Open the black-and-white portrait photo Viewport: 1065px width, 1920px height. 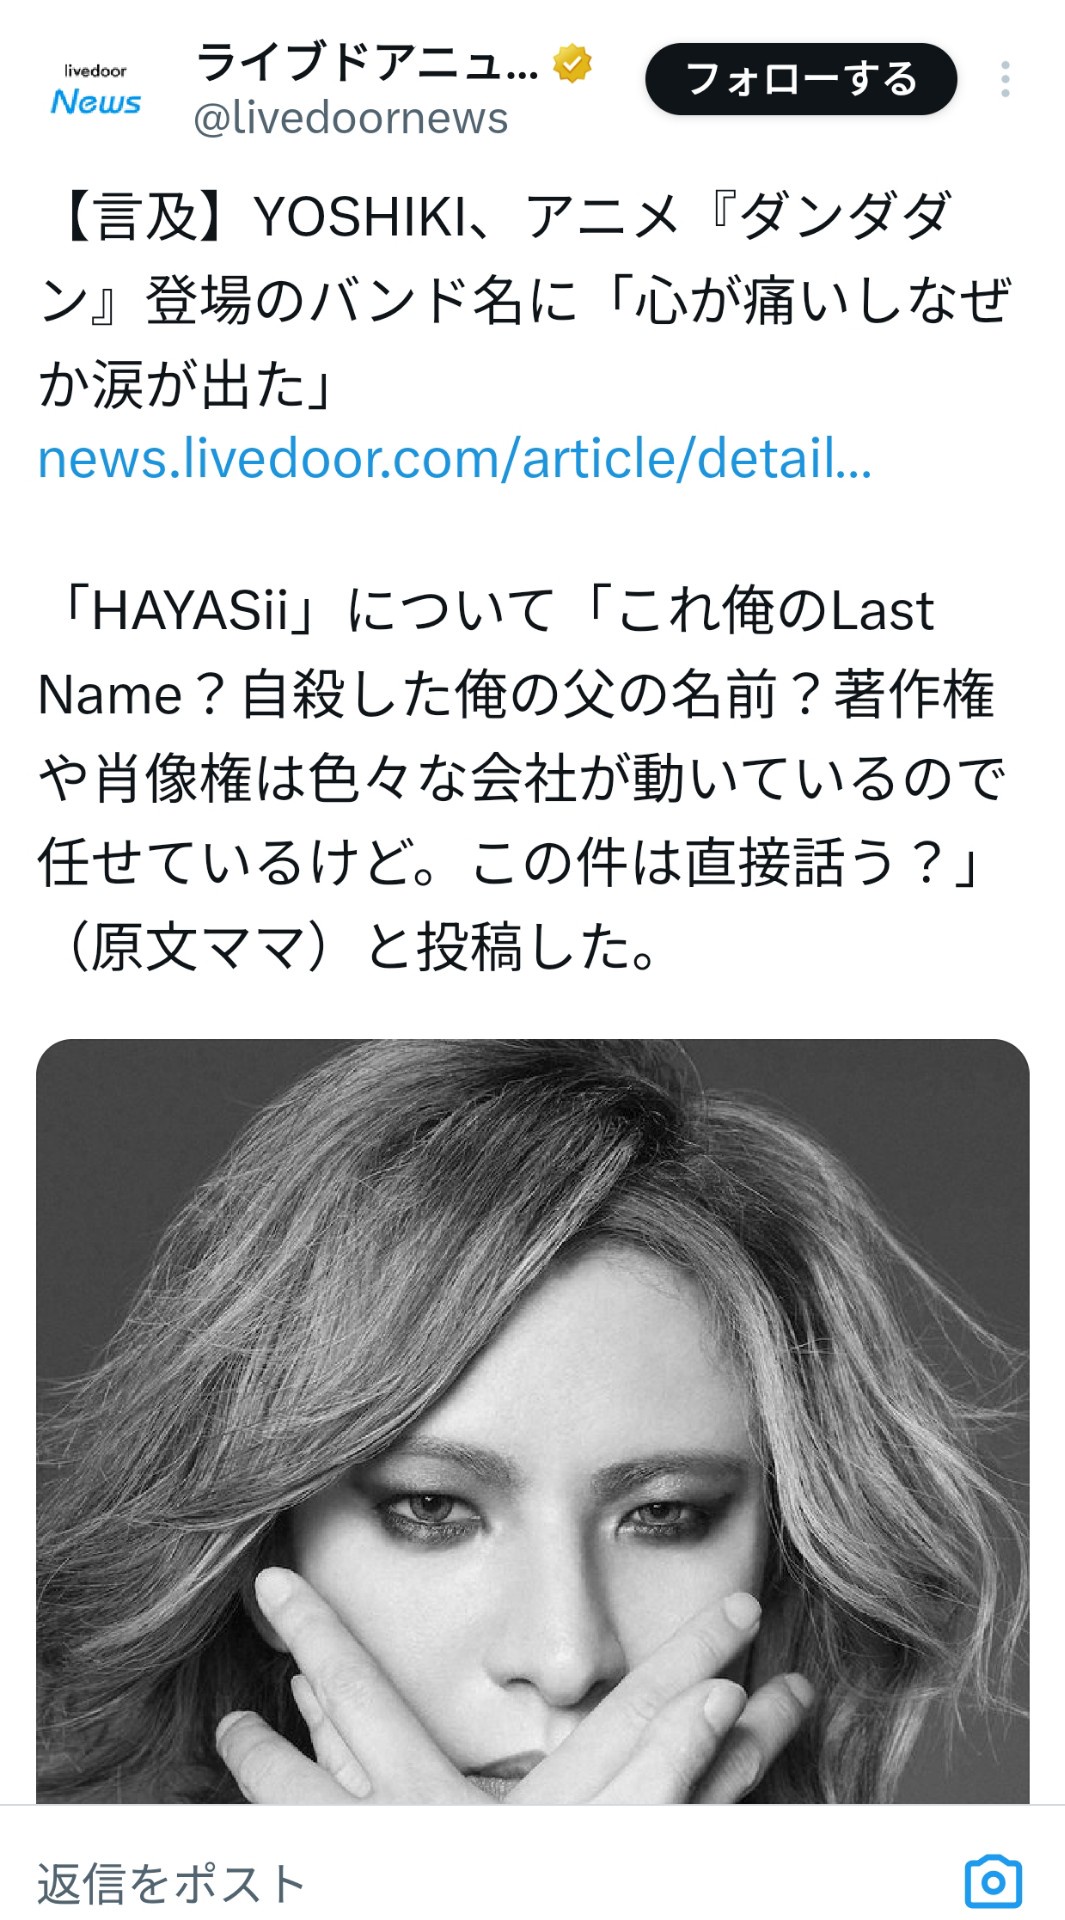coord(532,1421)
